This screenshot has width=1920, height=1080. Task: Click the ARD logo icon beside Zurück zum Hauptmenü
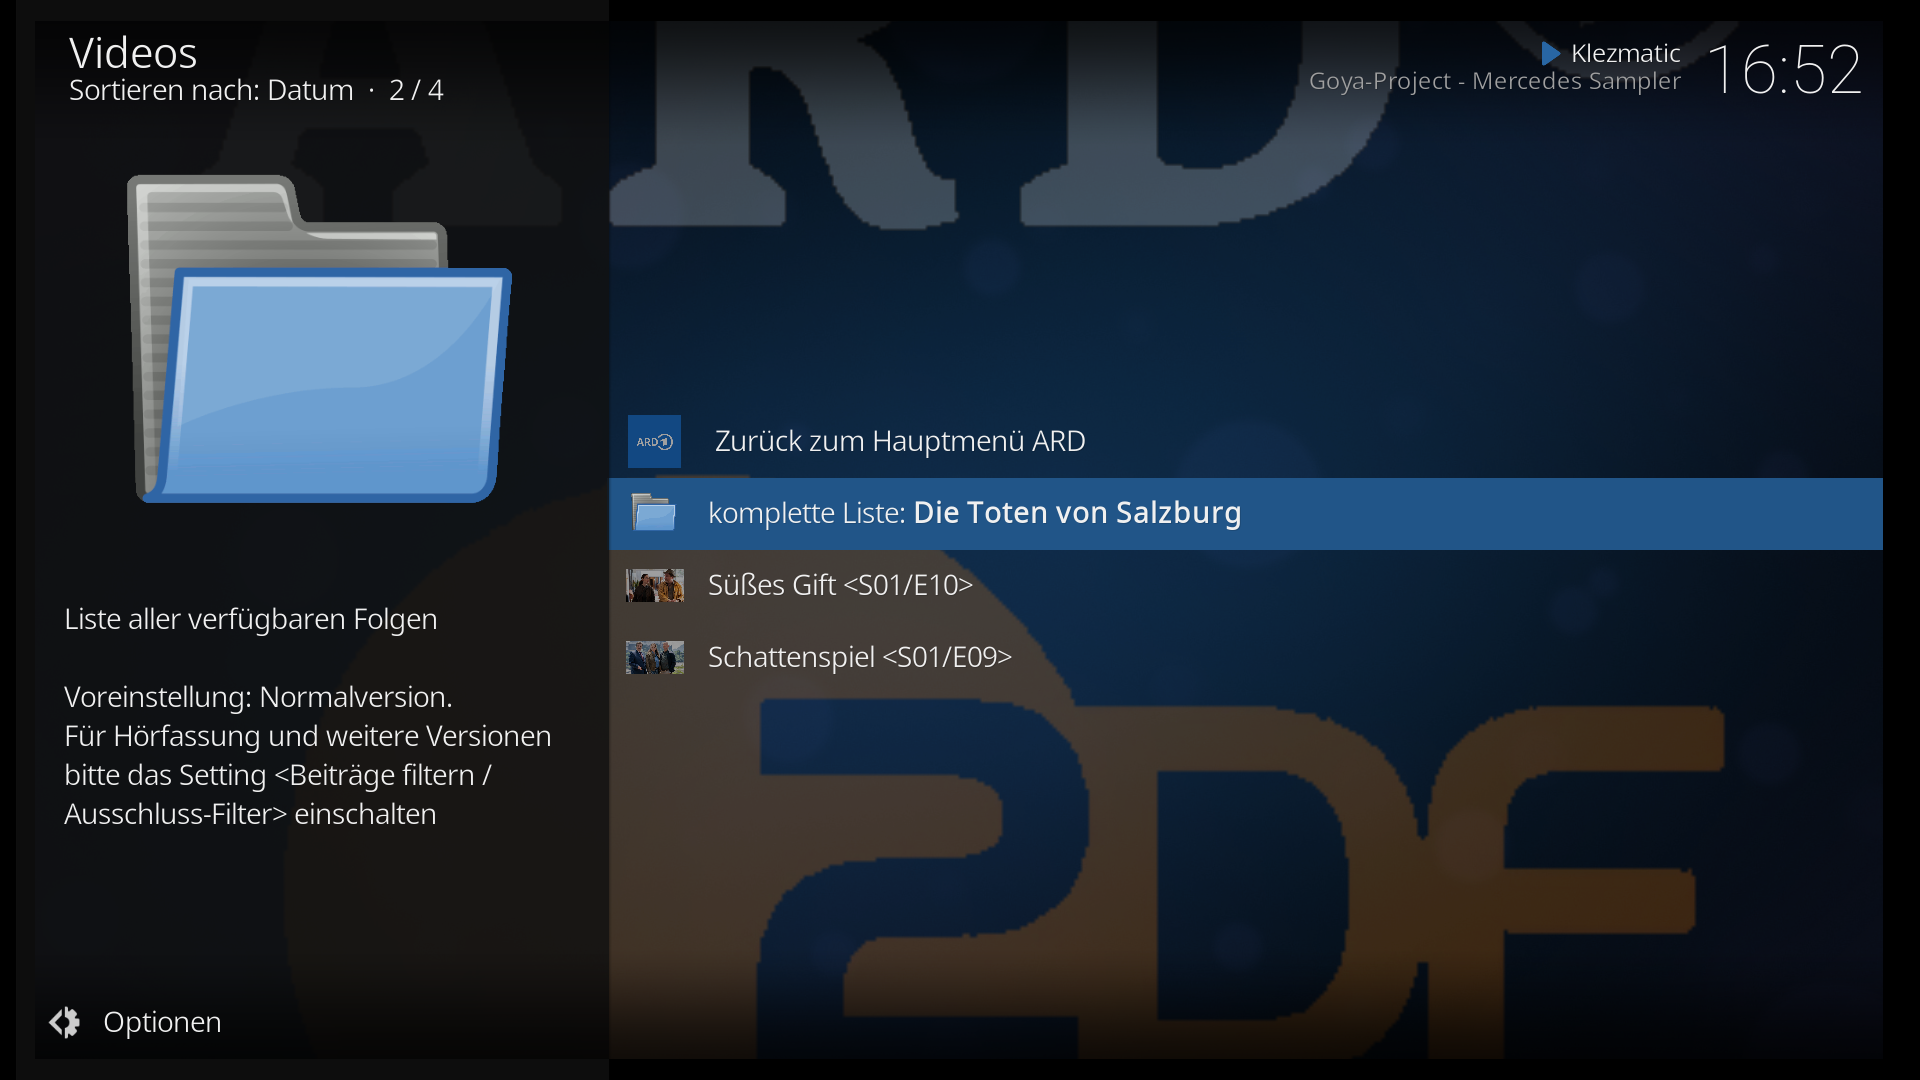(x=654, y=441)
